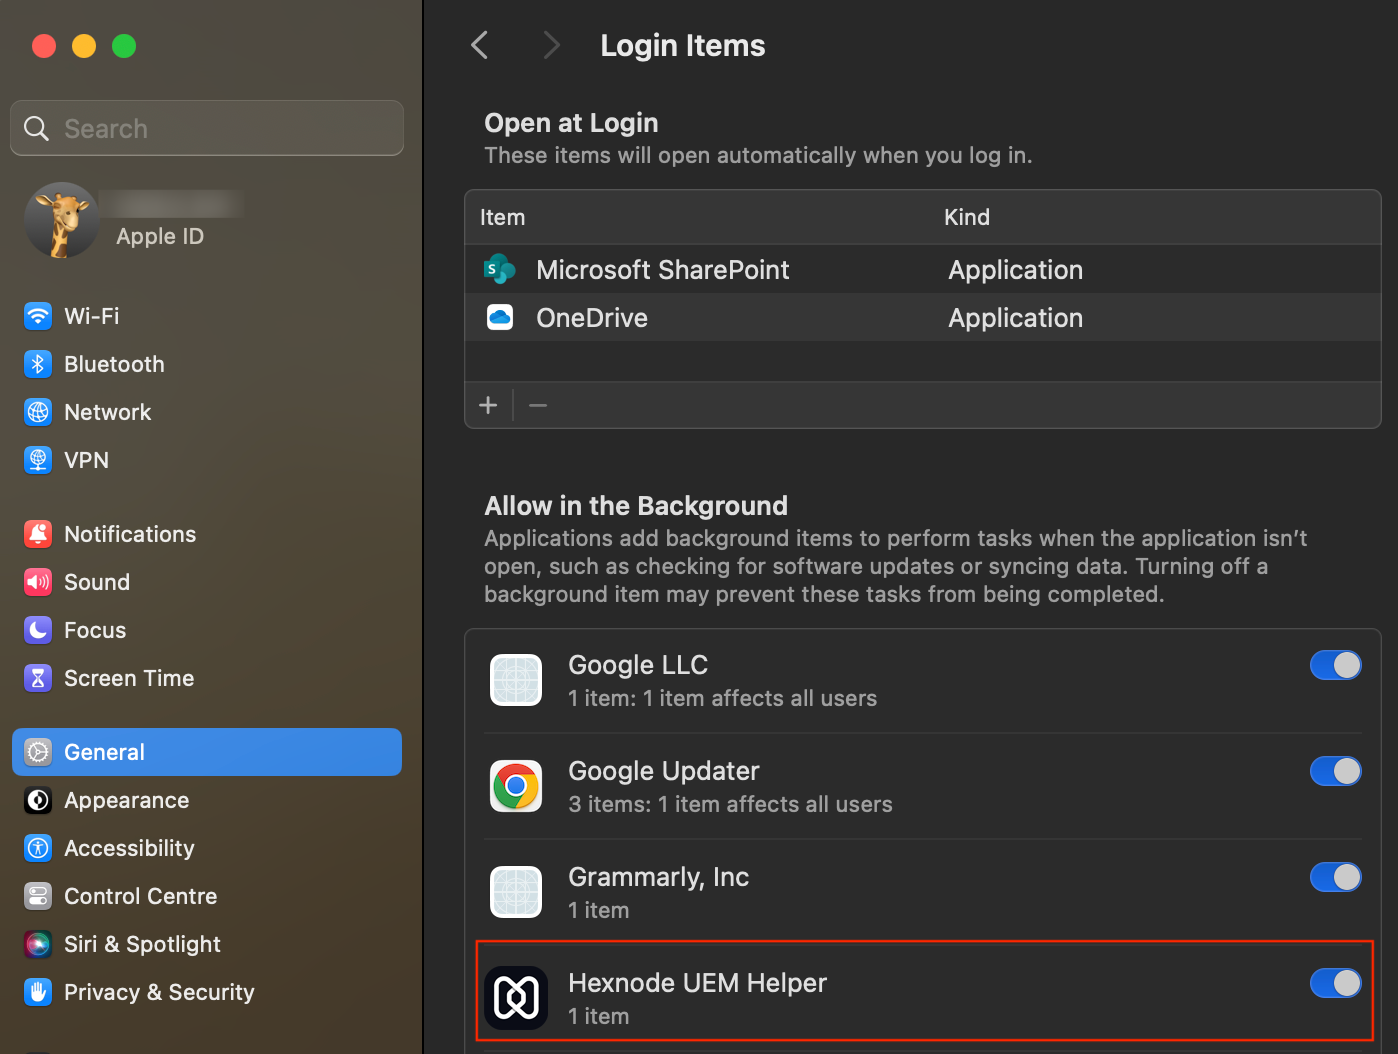Disable Hexnode UEM Helper toggle
Image resolution: width=1398 pixels, height=1054 pixels.
1336,983
